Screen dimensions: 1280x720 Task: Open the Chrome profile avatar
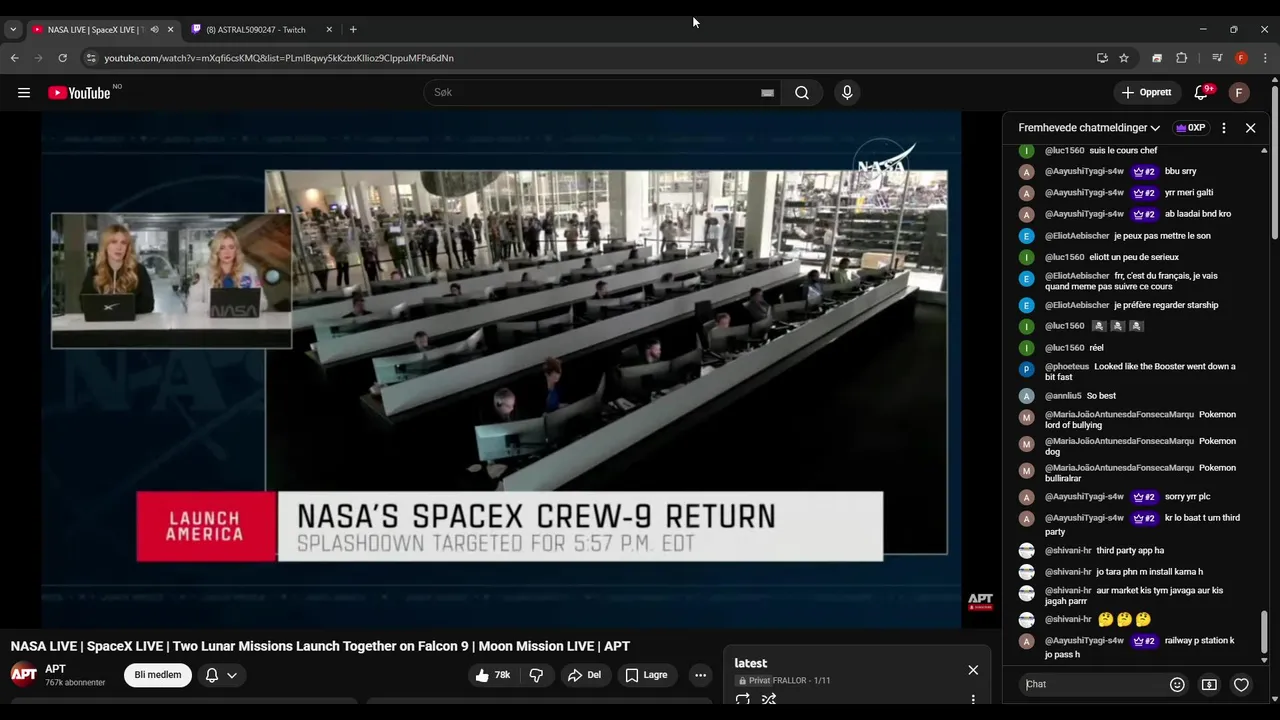[x=1241, y=58]
